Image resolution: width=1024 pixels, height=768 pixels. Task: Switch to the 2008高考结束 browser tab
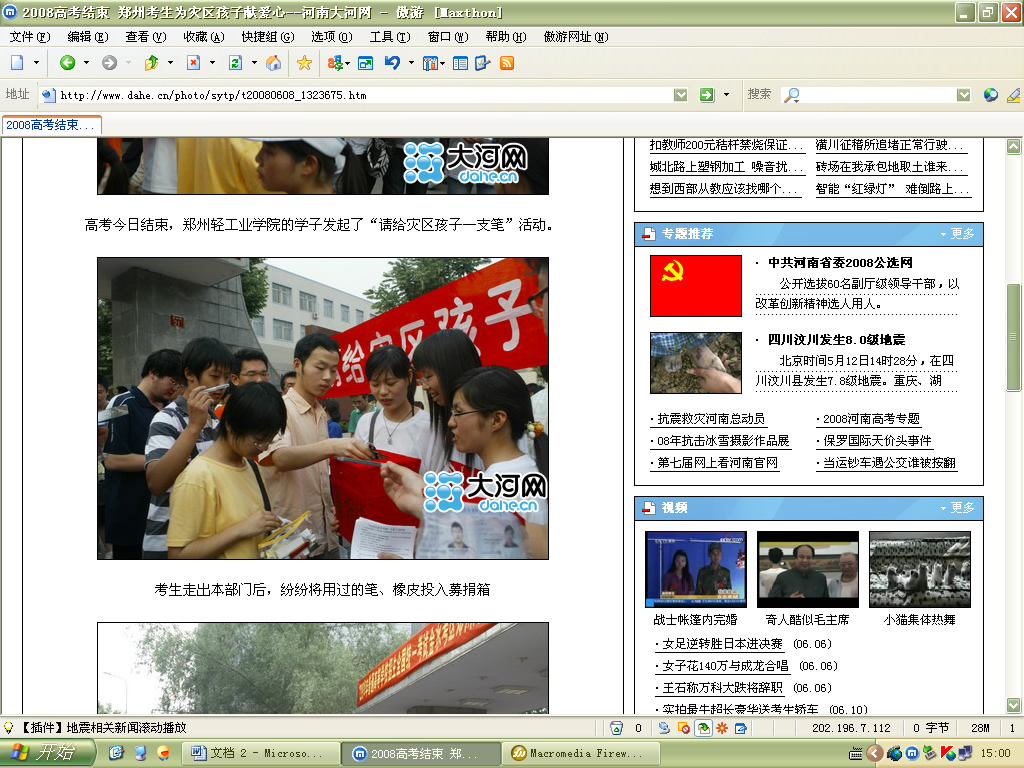pos(50,125)
